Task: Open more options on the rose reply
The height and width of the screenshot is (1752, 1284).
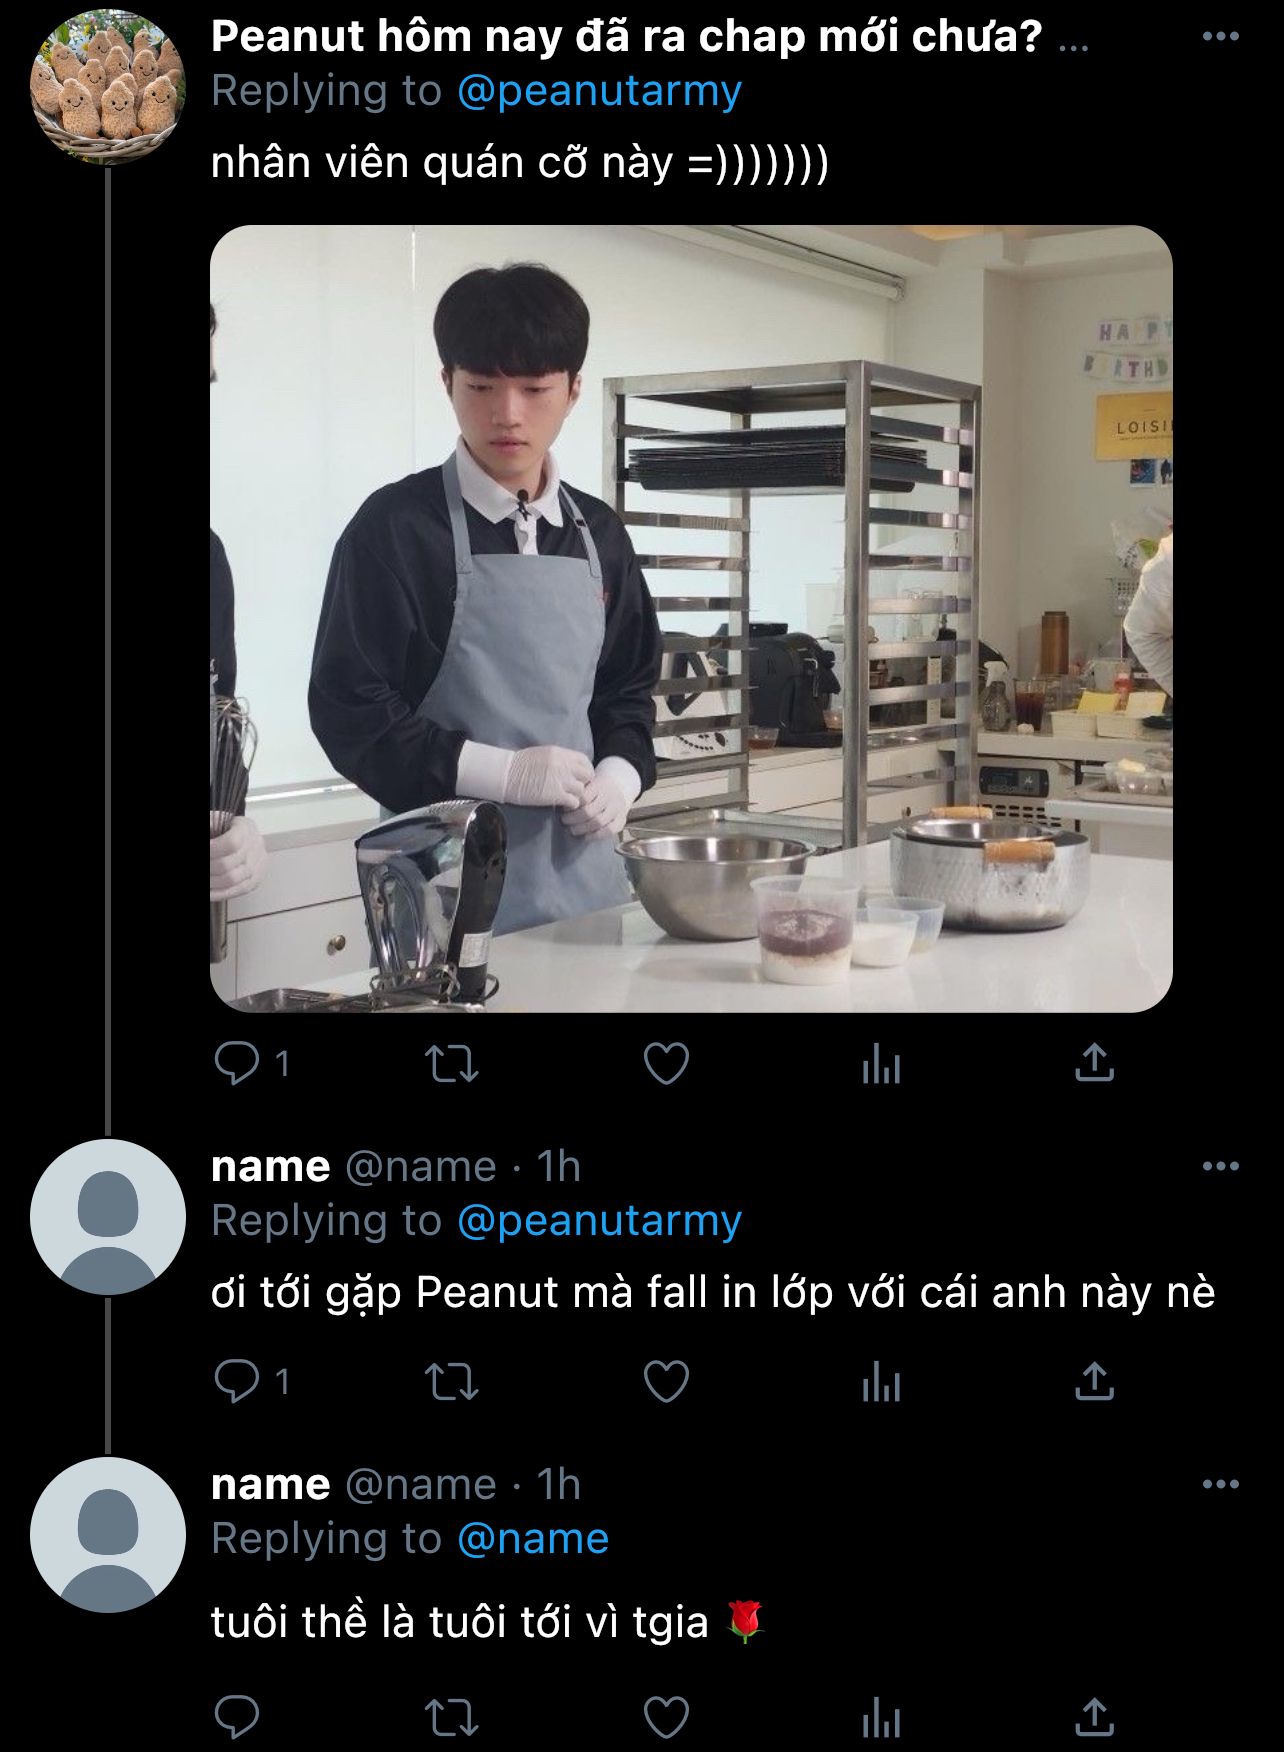Action: click(x=1220, y=1484)
